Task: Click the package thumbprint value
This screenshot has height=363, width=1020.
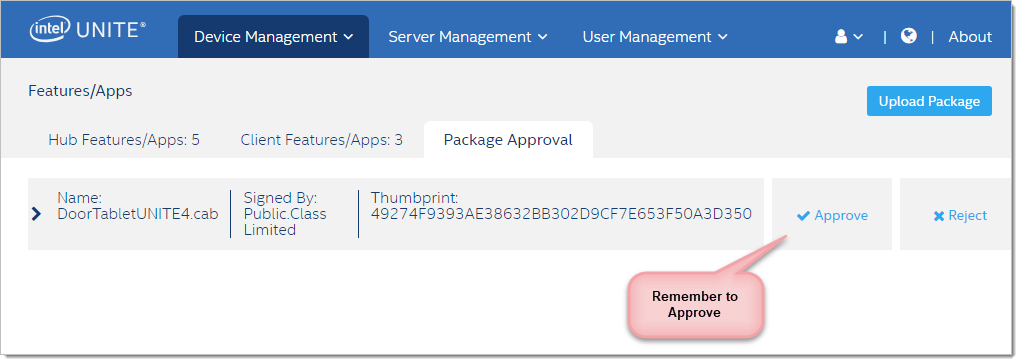Action: point(561,214)
